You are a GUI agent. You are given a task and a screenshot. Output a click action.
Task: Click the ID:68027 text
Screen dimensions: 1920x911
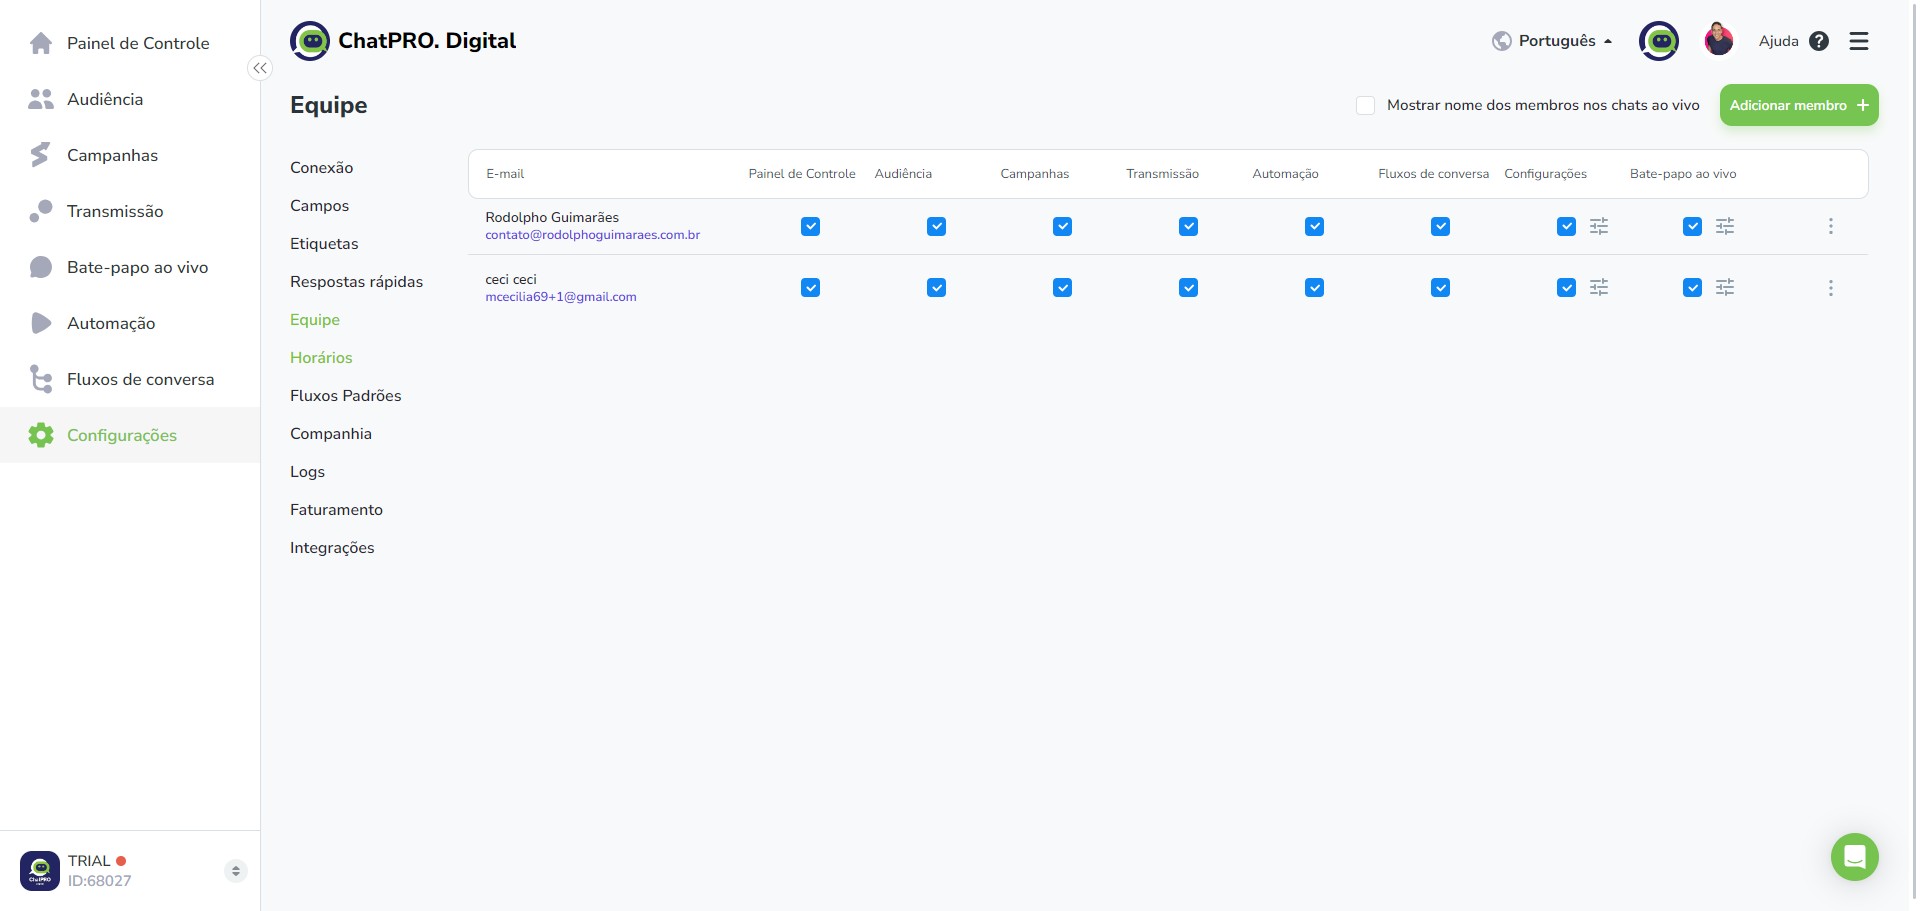100,881
